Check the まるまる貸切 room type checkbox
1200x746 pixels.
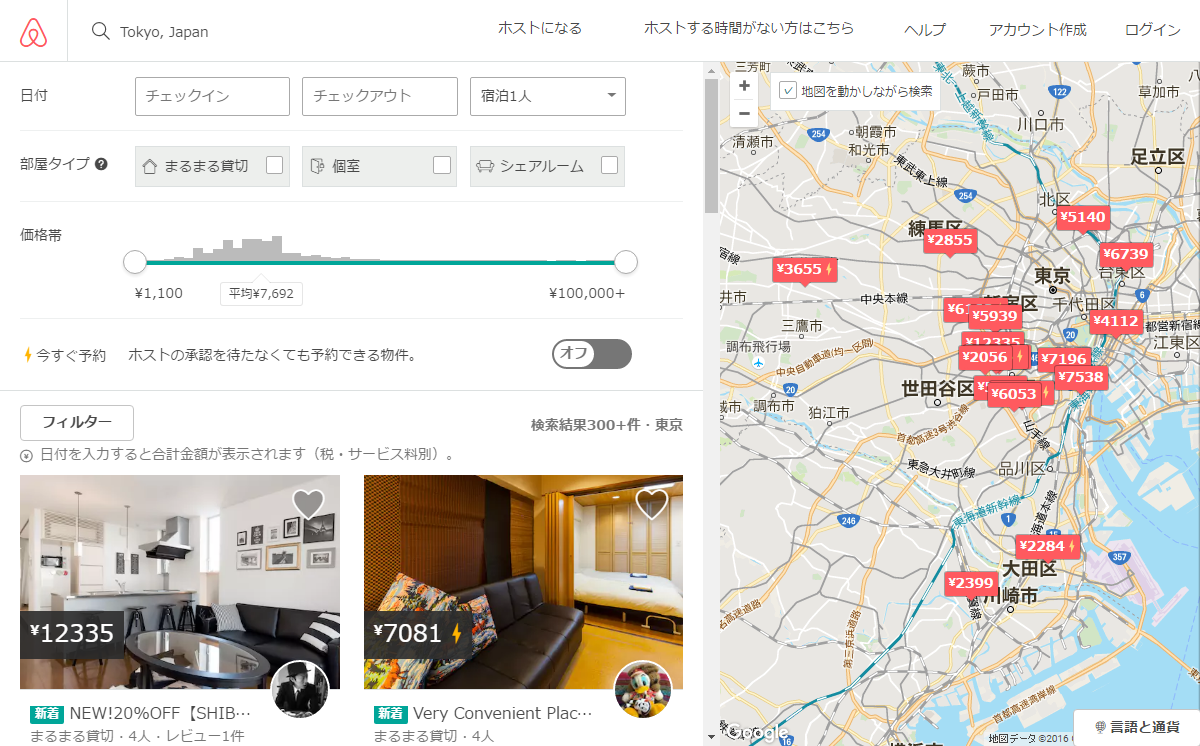point(274,165)
